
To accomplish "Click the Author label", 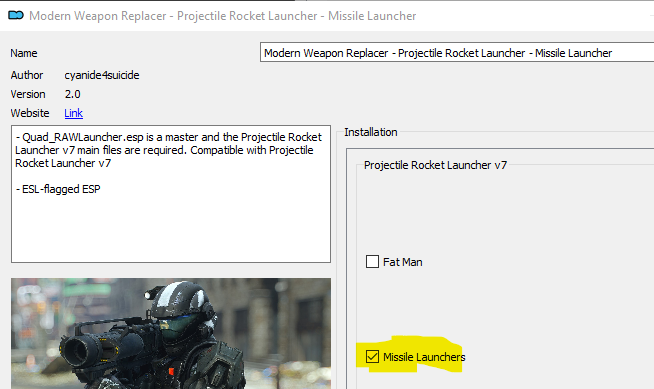I will coord(27,75).
